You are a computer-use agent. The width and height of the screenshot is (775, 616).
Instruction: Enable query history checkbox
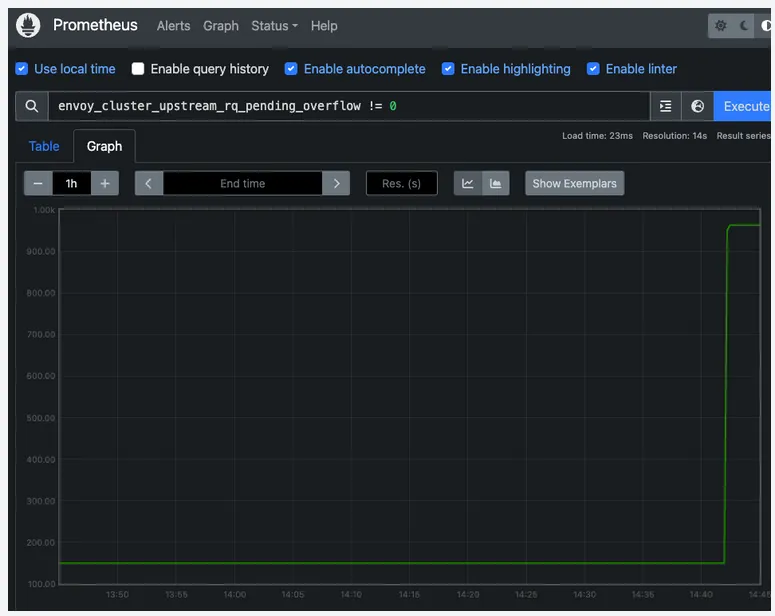(x=139, y=69)
